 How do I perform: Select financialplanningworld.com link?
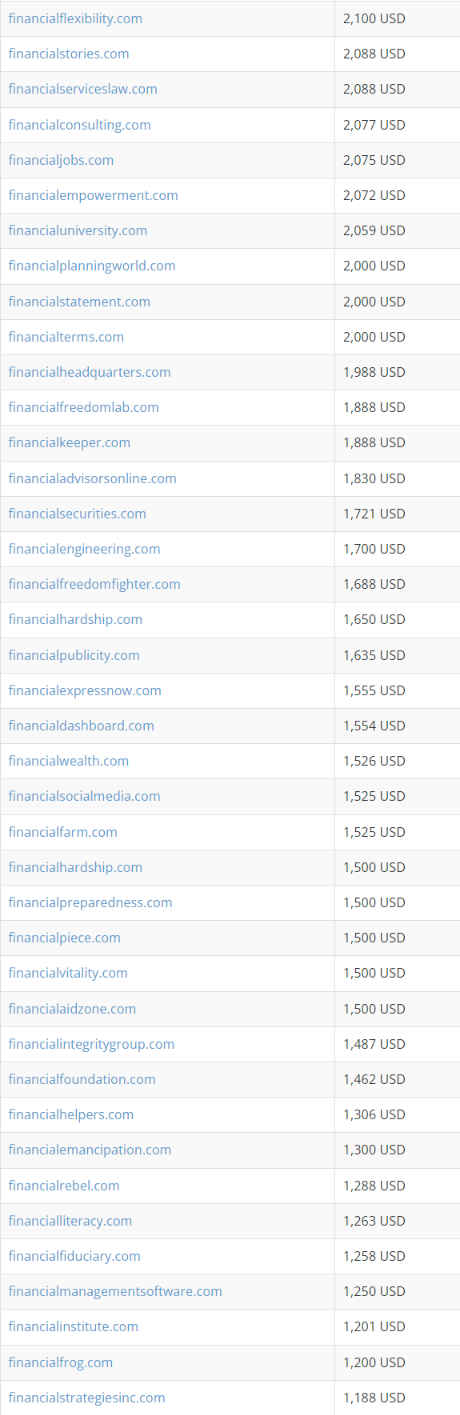pos(92,266)
